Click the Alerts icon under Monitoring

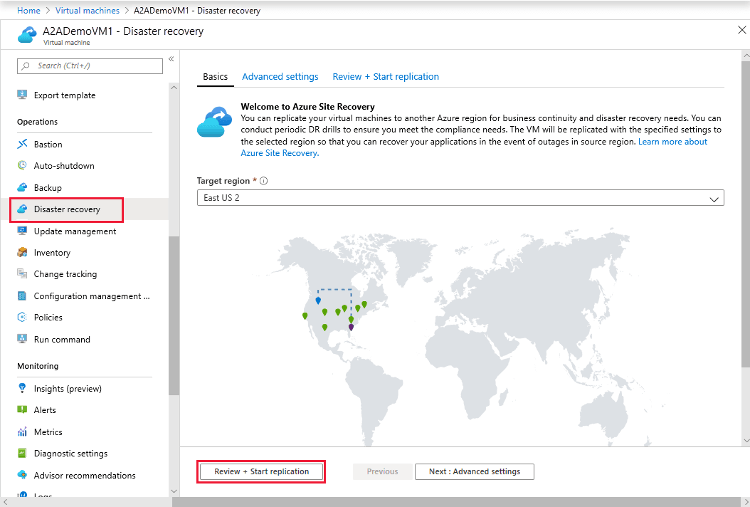[23, 410]
